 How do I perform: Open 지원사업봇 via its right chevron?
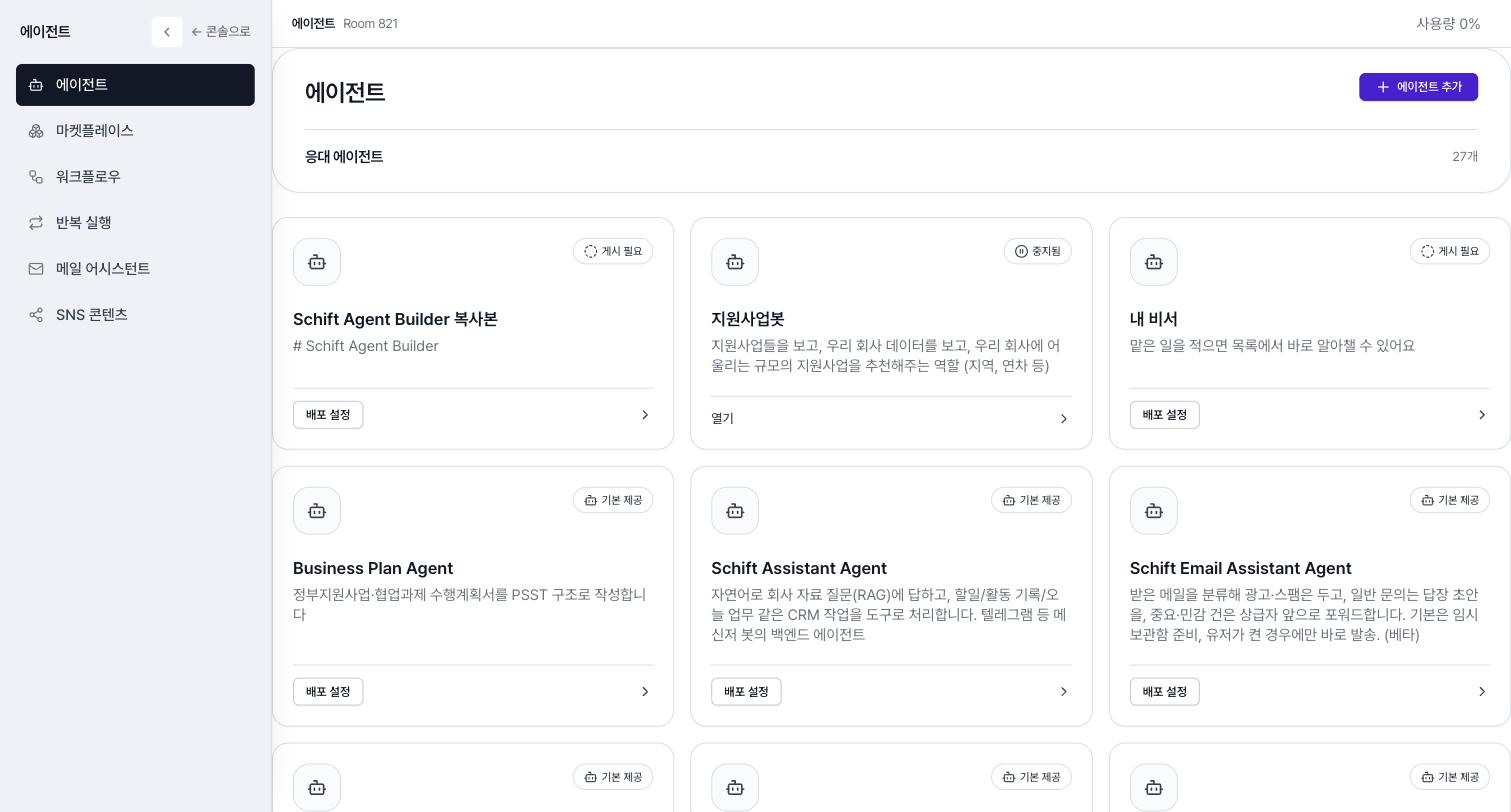pos(1064,419)
